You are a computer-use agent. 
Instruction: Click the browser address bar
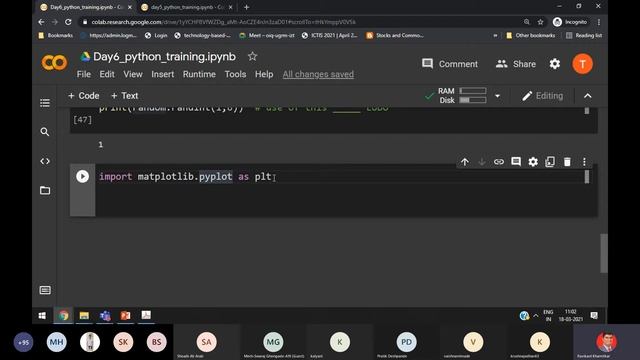click(302, 22)
